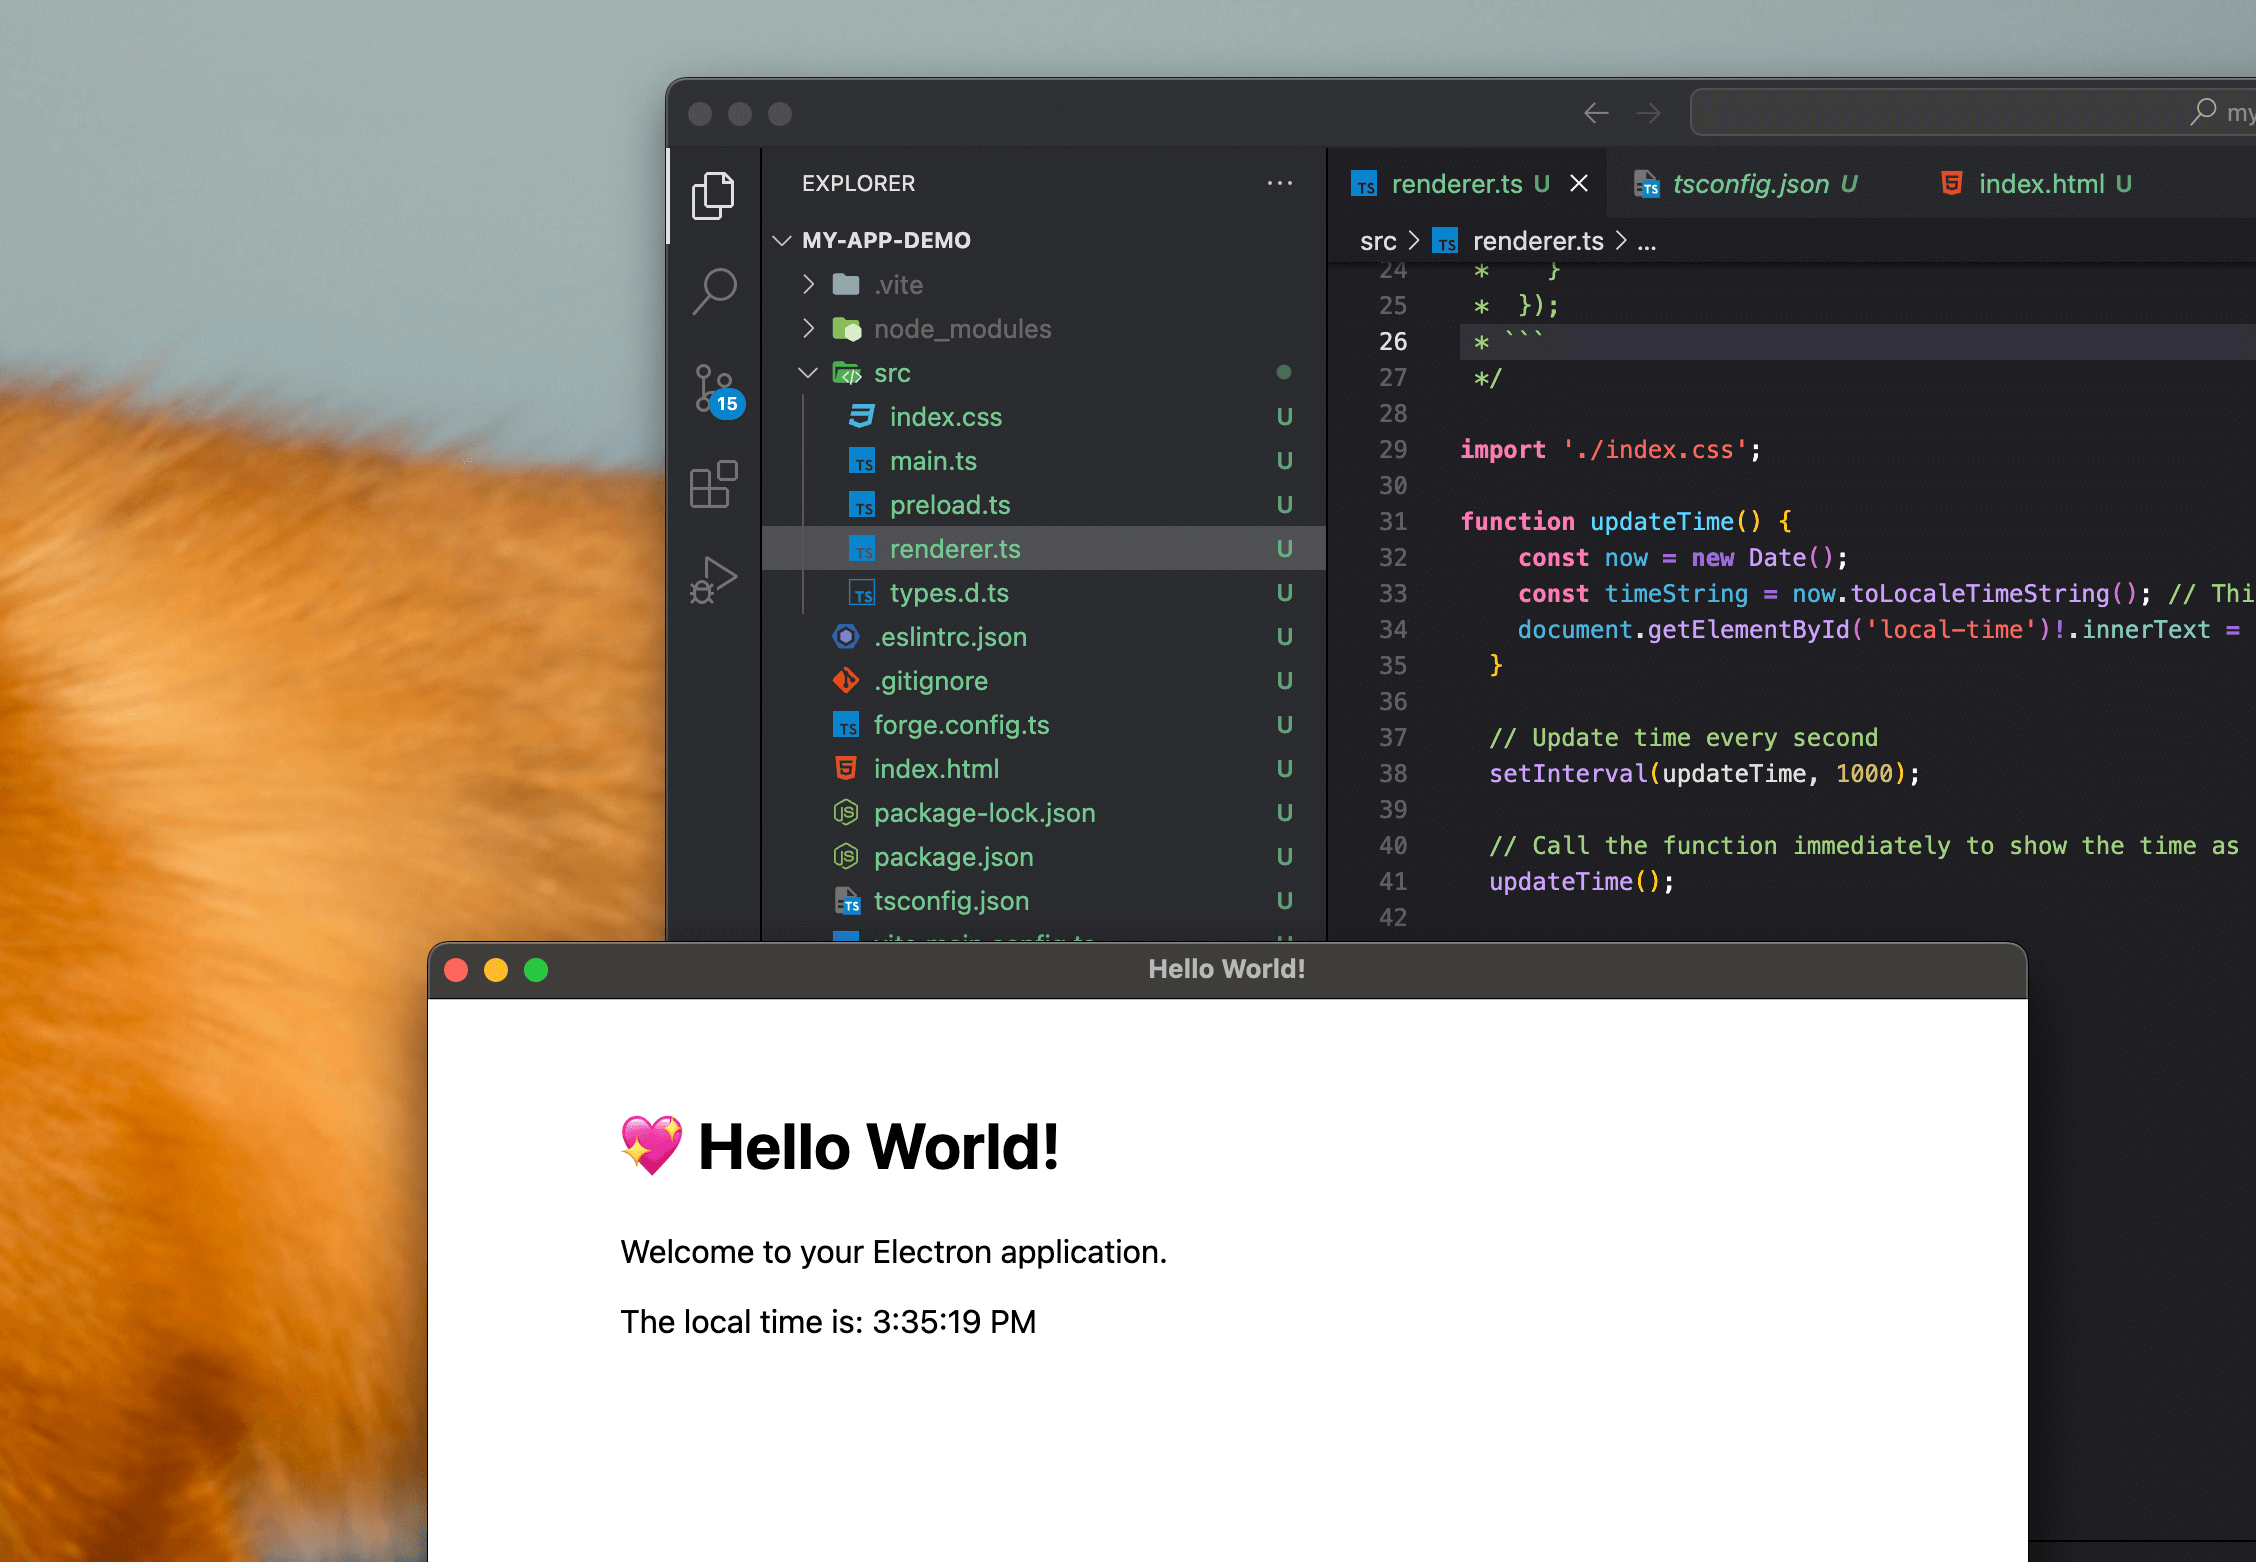Click the go back arrow
2256x1562 pixels.
click(1596, 113)
